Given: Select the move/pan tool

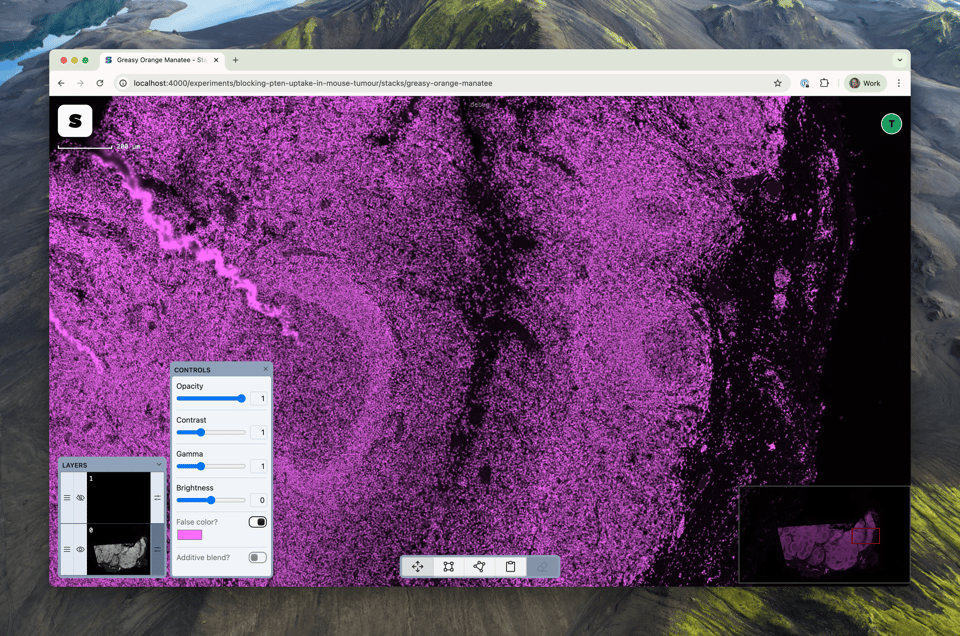Looking at the screenshot, I should coord(418,567).
